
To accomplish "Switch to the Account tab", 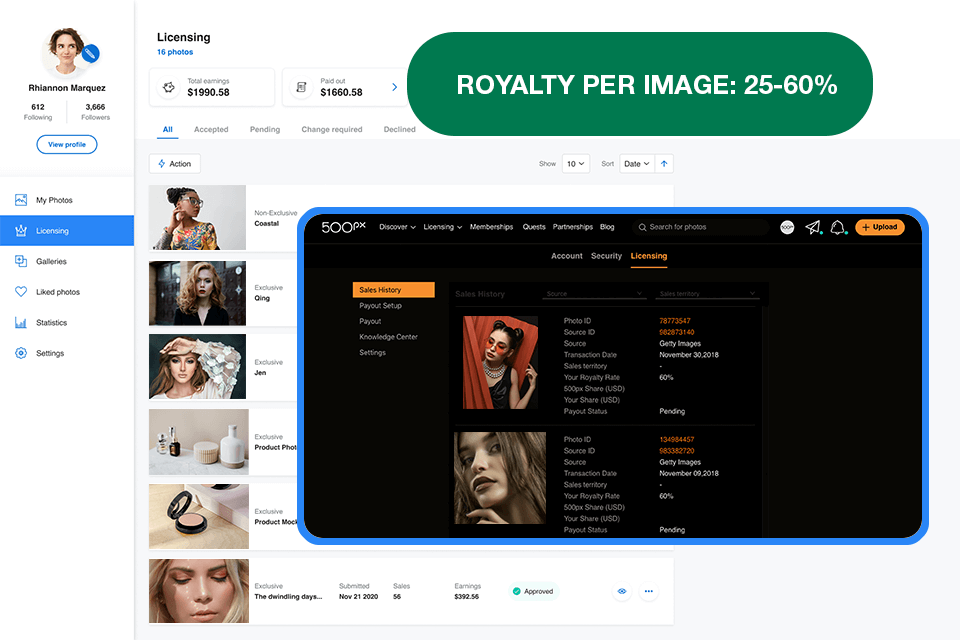I will (567, 256).
